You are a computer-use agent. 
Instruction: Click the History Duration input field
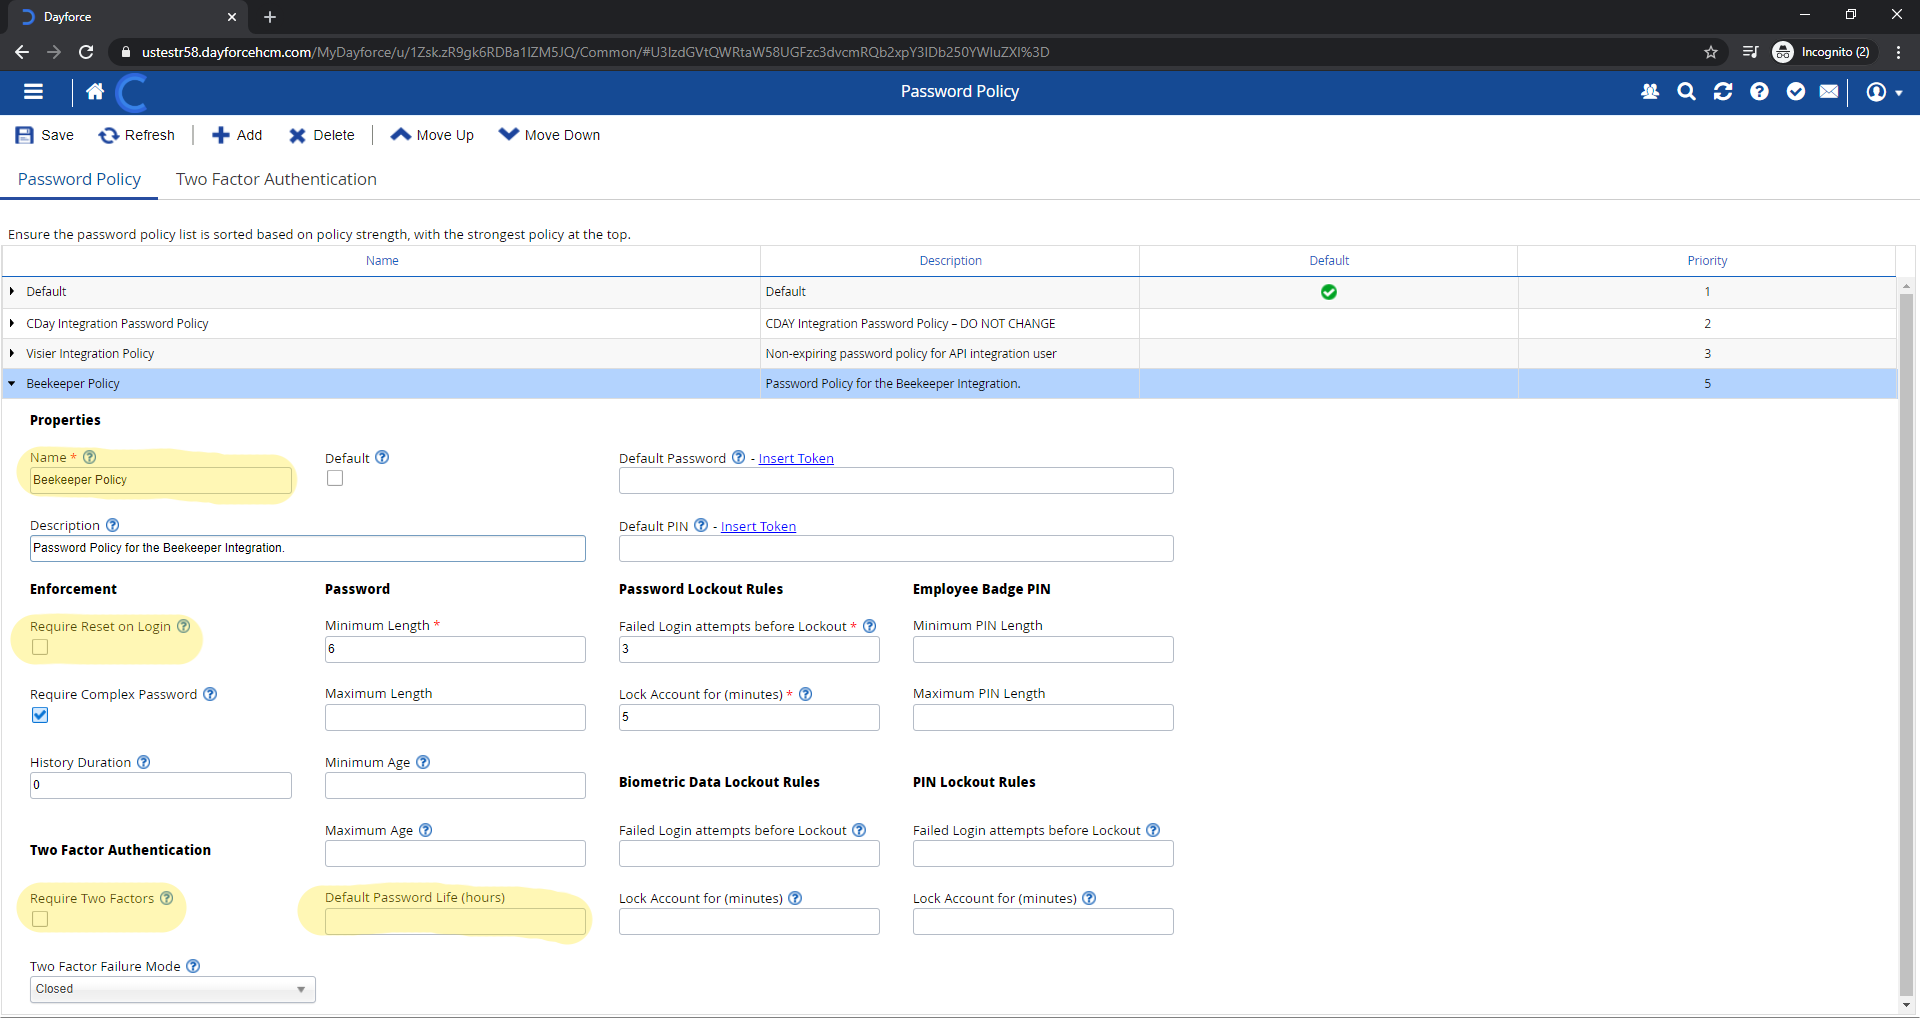(x=161, y=785)
